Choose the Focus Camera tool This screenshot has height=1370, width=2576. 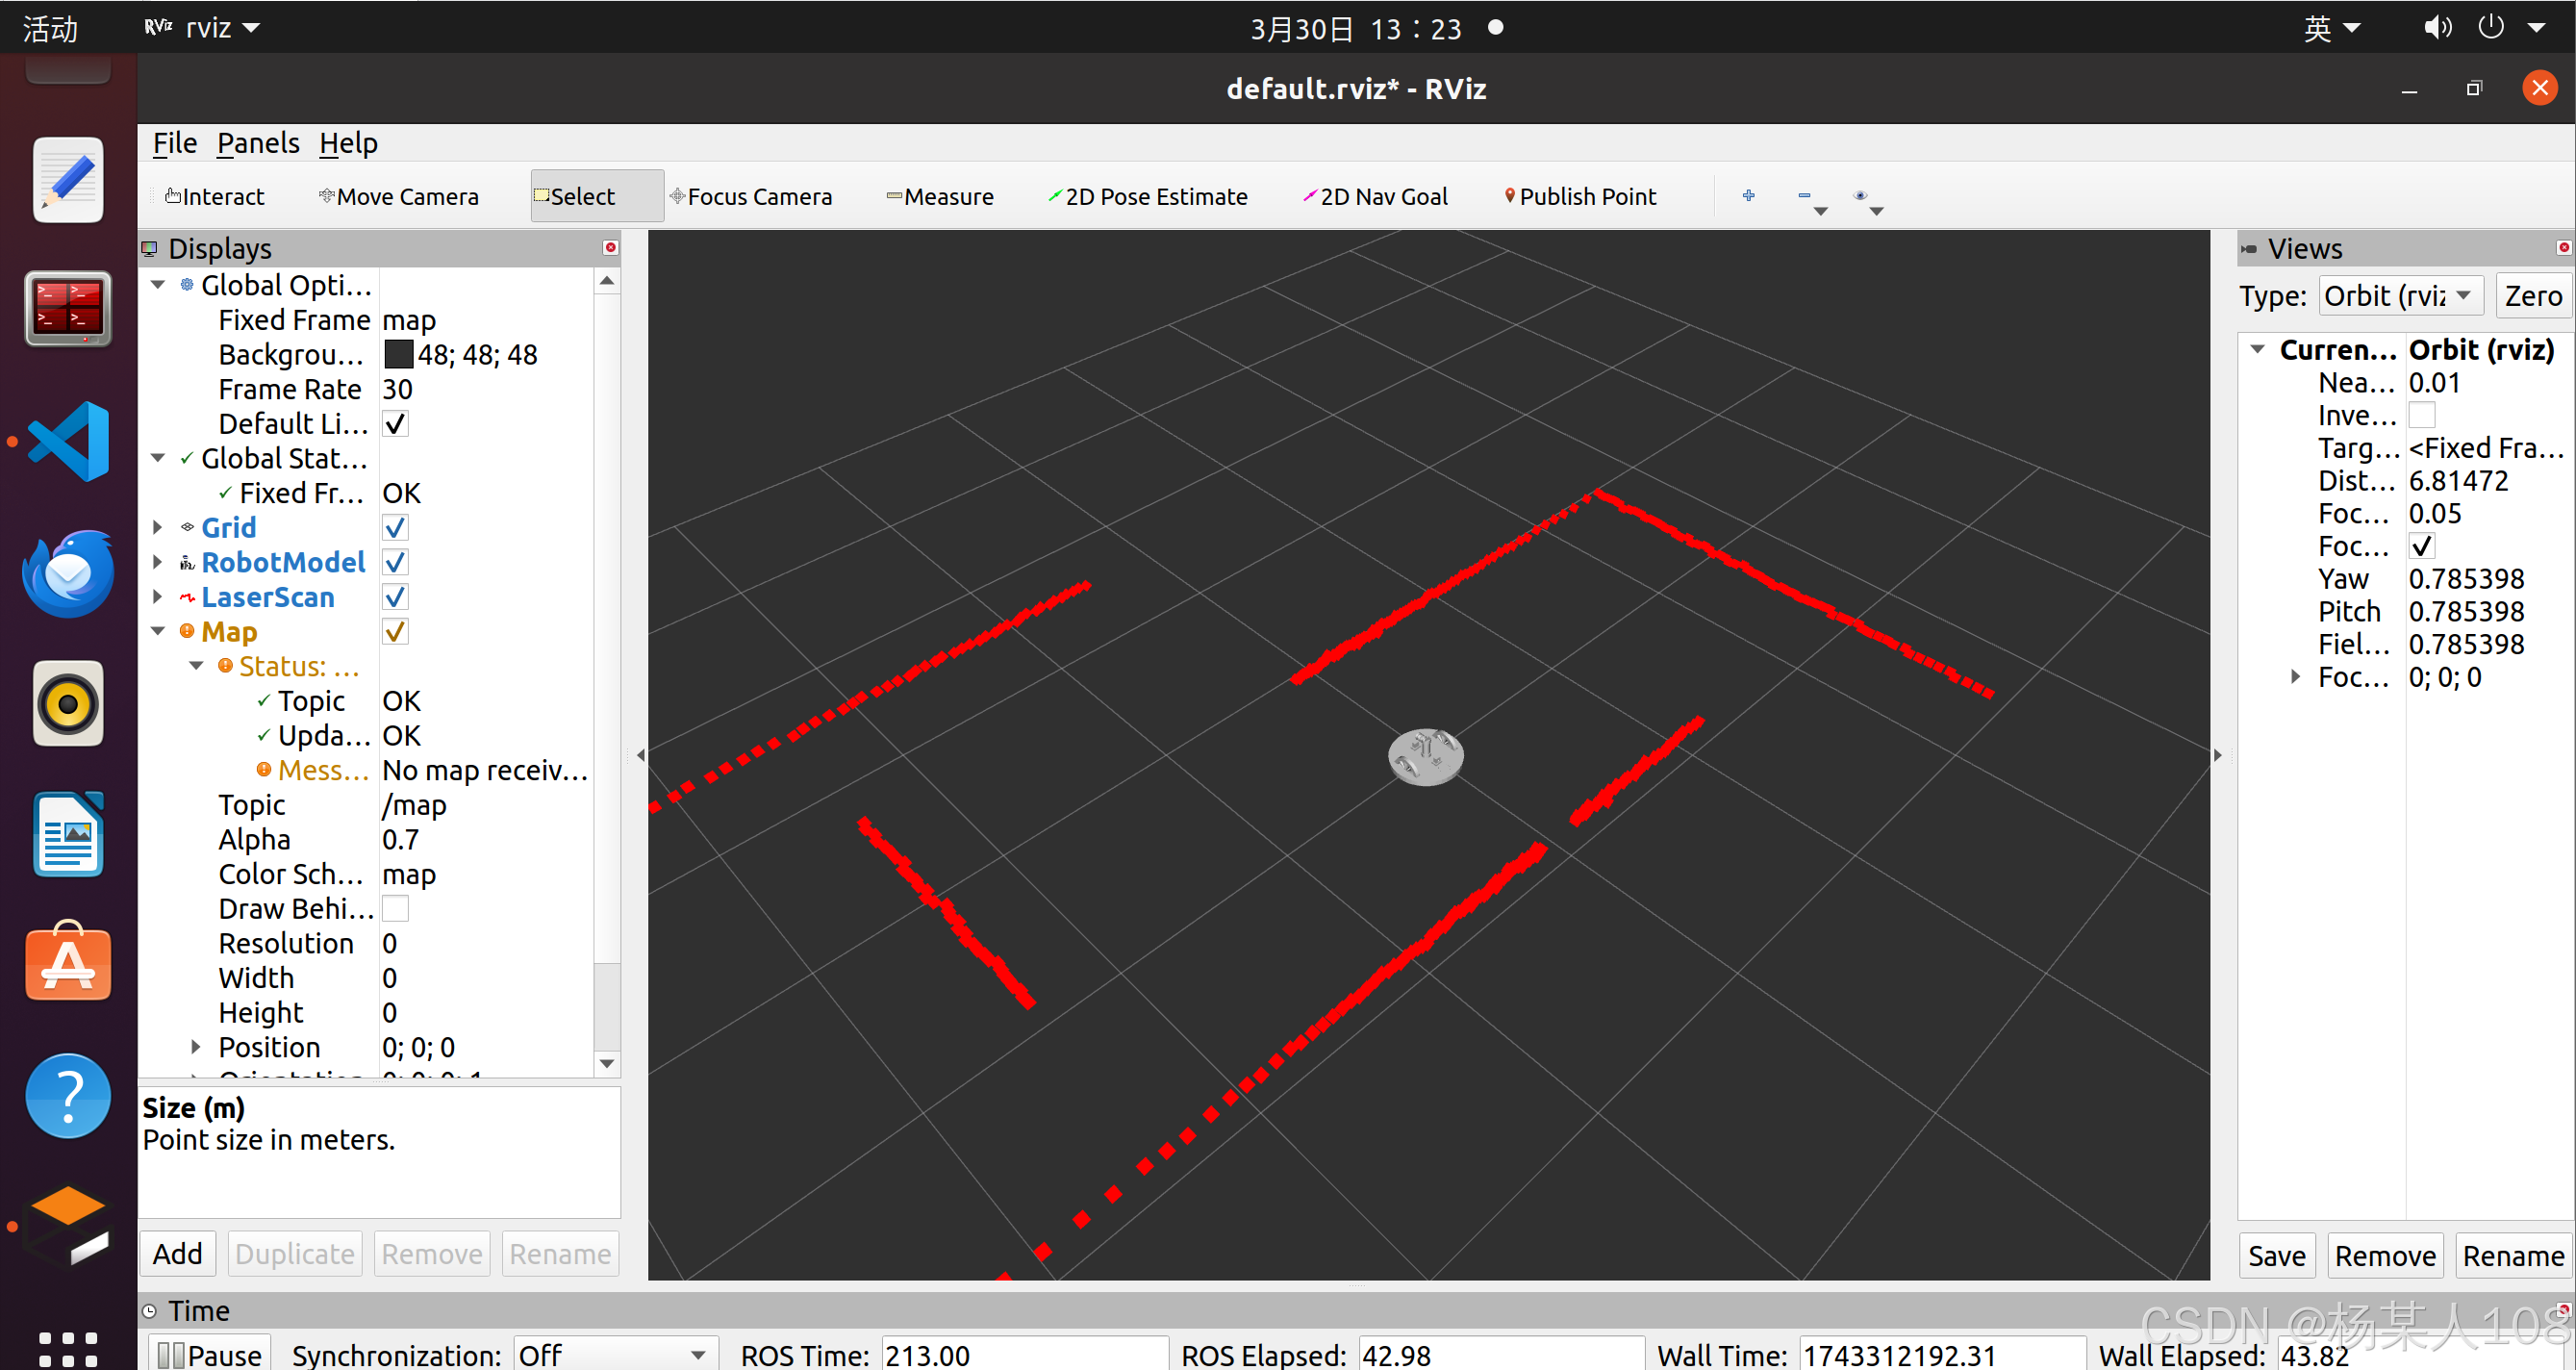click(x=751, y=197)
